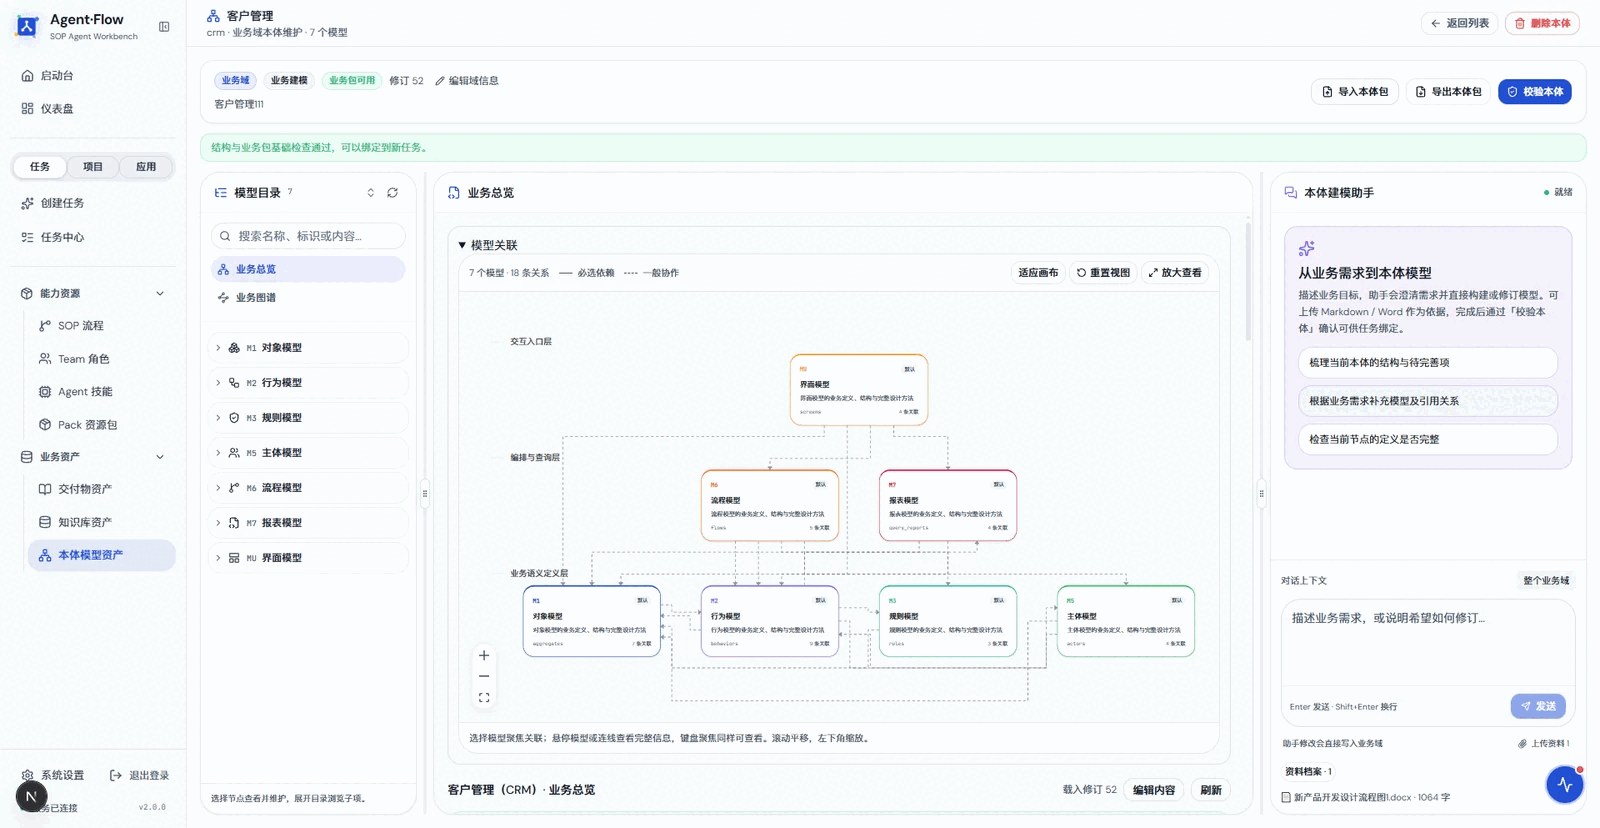Click the 删除本体 button
Viewport: 1600px width, 828px height.
point(1542,23)
